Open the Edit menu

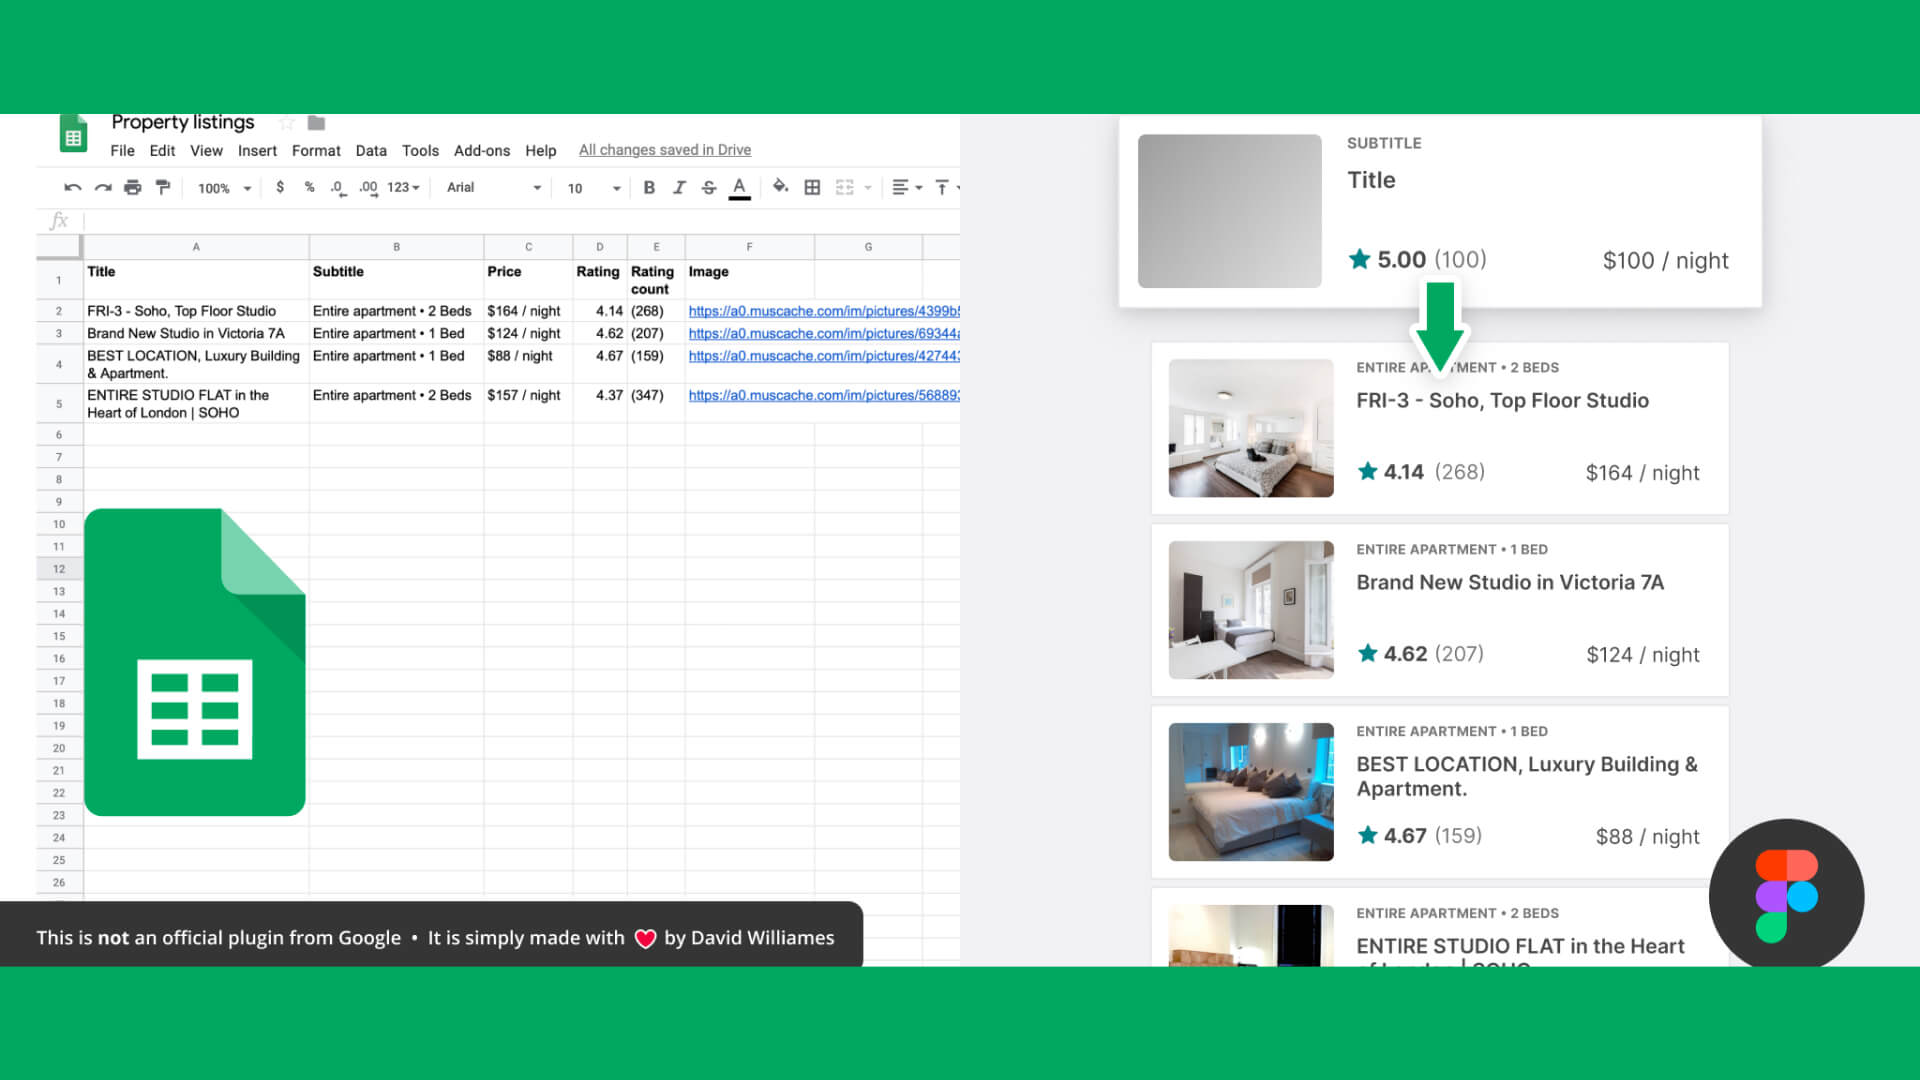coord(162,150)
